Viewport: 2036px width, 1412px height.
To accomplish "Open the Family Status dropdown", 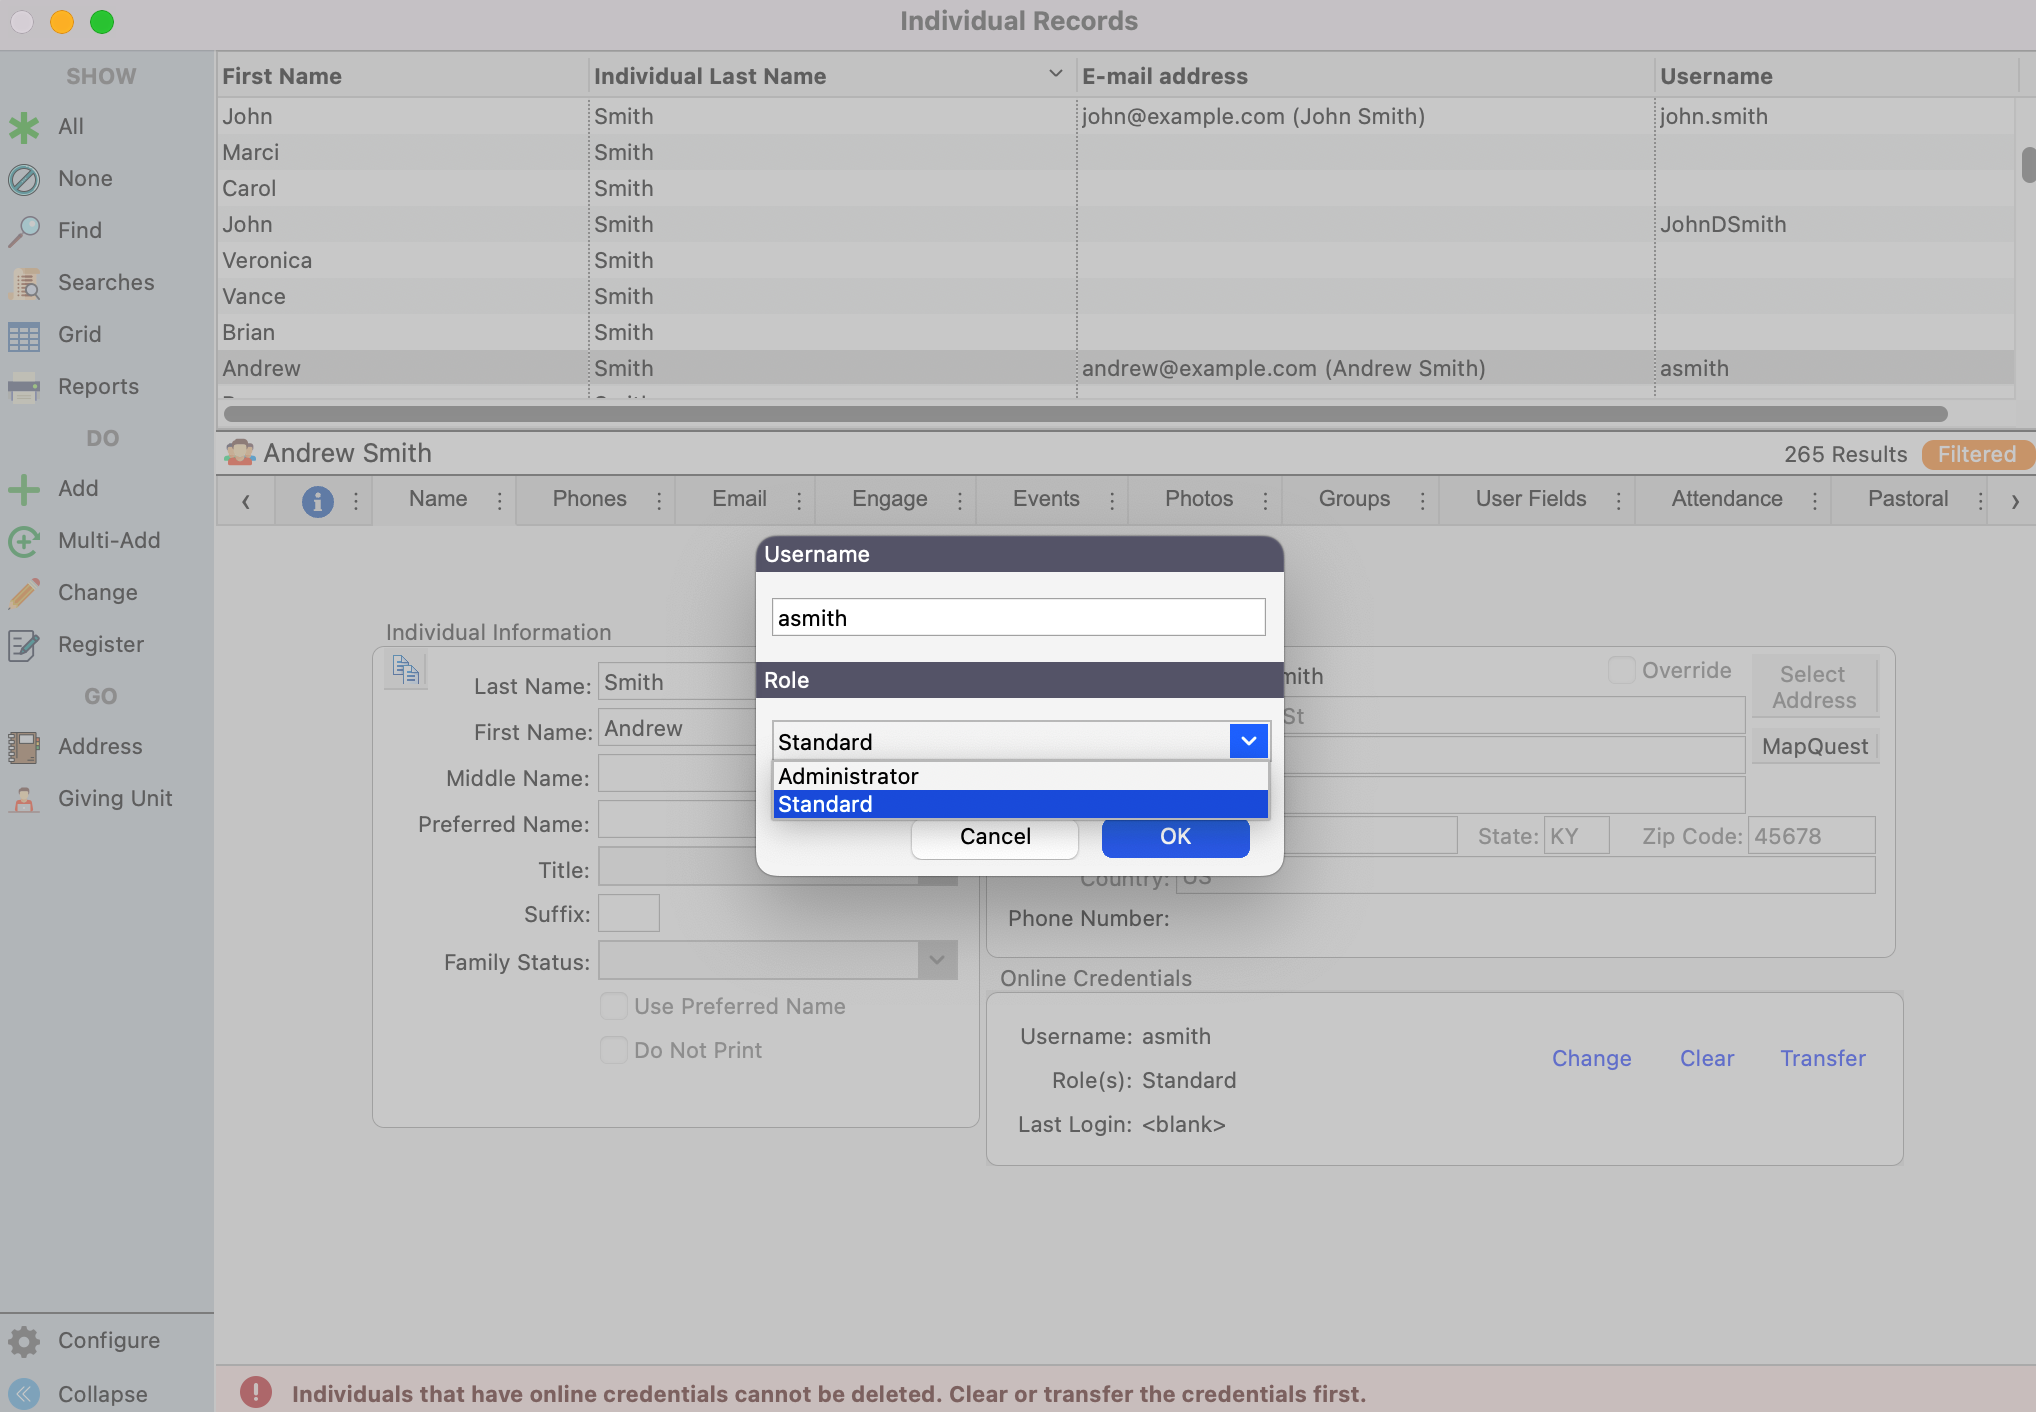I will click(936, 960).
